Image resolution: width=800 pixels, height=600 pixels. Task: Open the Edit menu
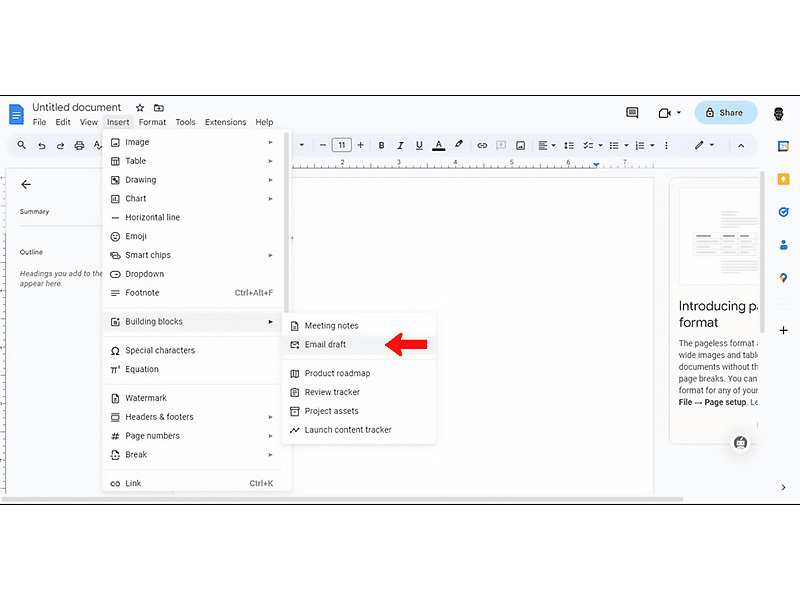point(63,122)
